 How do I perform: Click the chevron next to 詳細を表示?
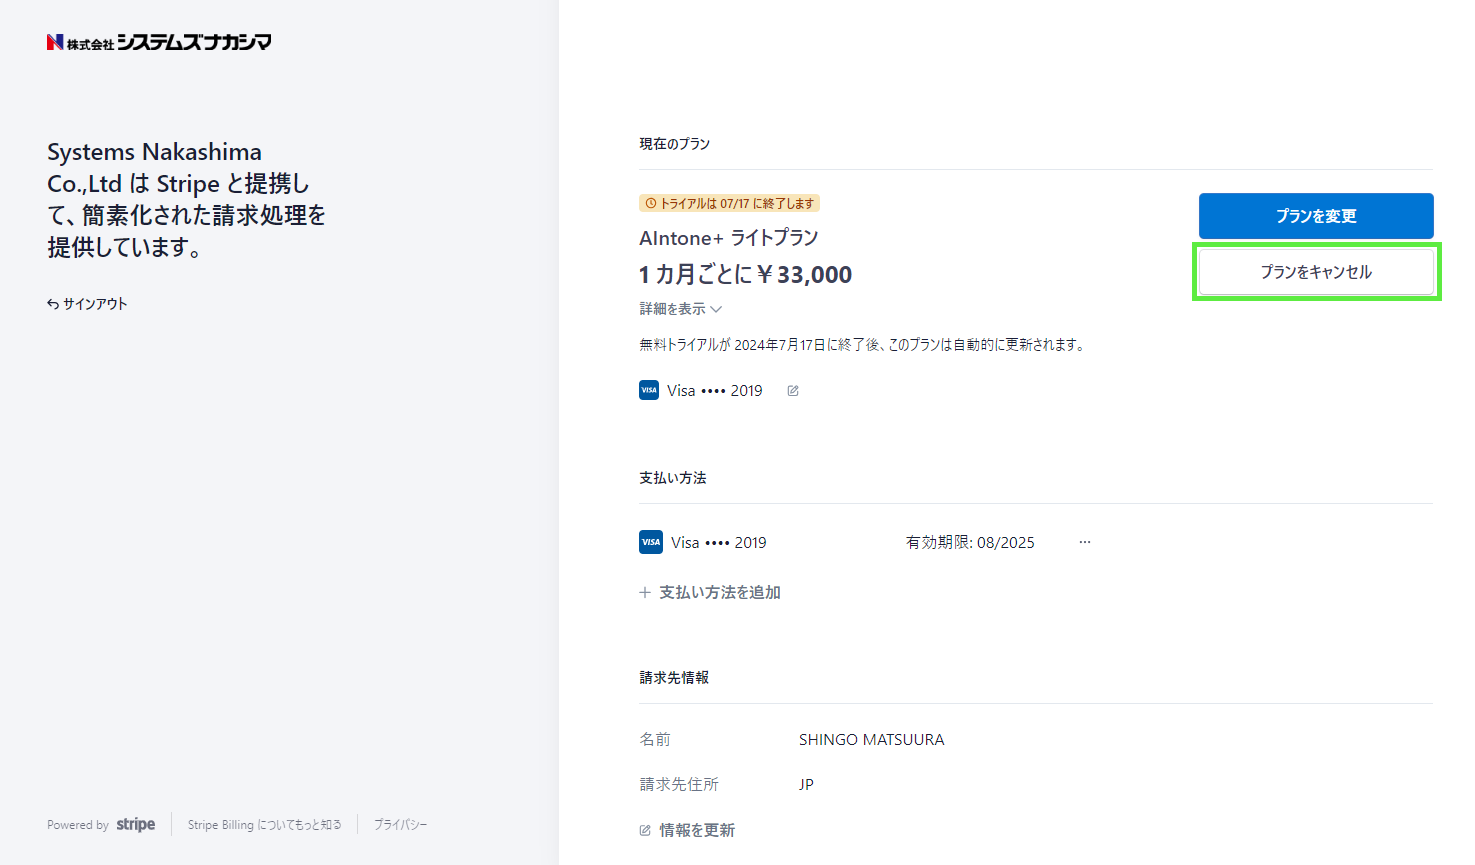pyautogui.click(x=716, y=310)
